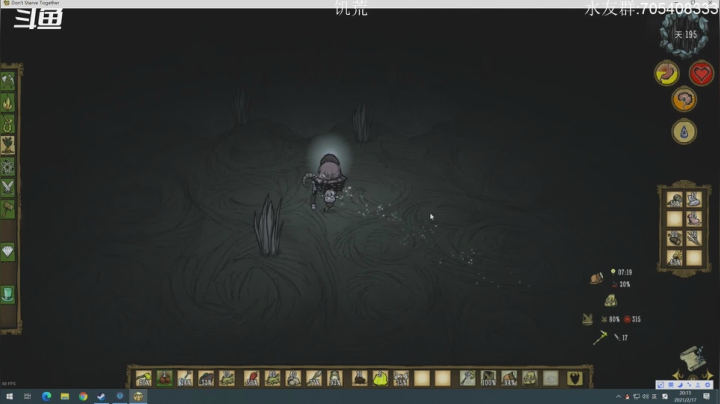Open Google Chrome from the taskbar
The width and height of the screenshot is (720, 404).
pyautogui.click(x=83, y=396)
